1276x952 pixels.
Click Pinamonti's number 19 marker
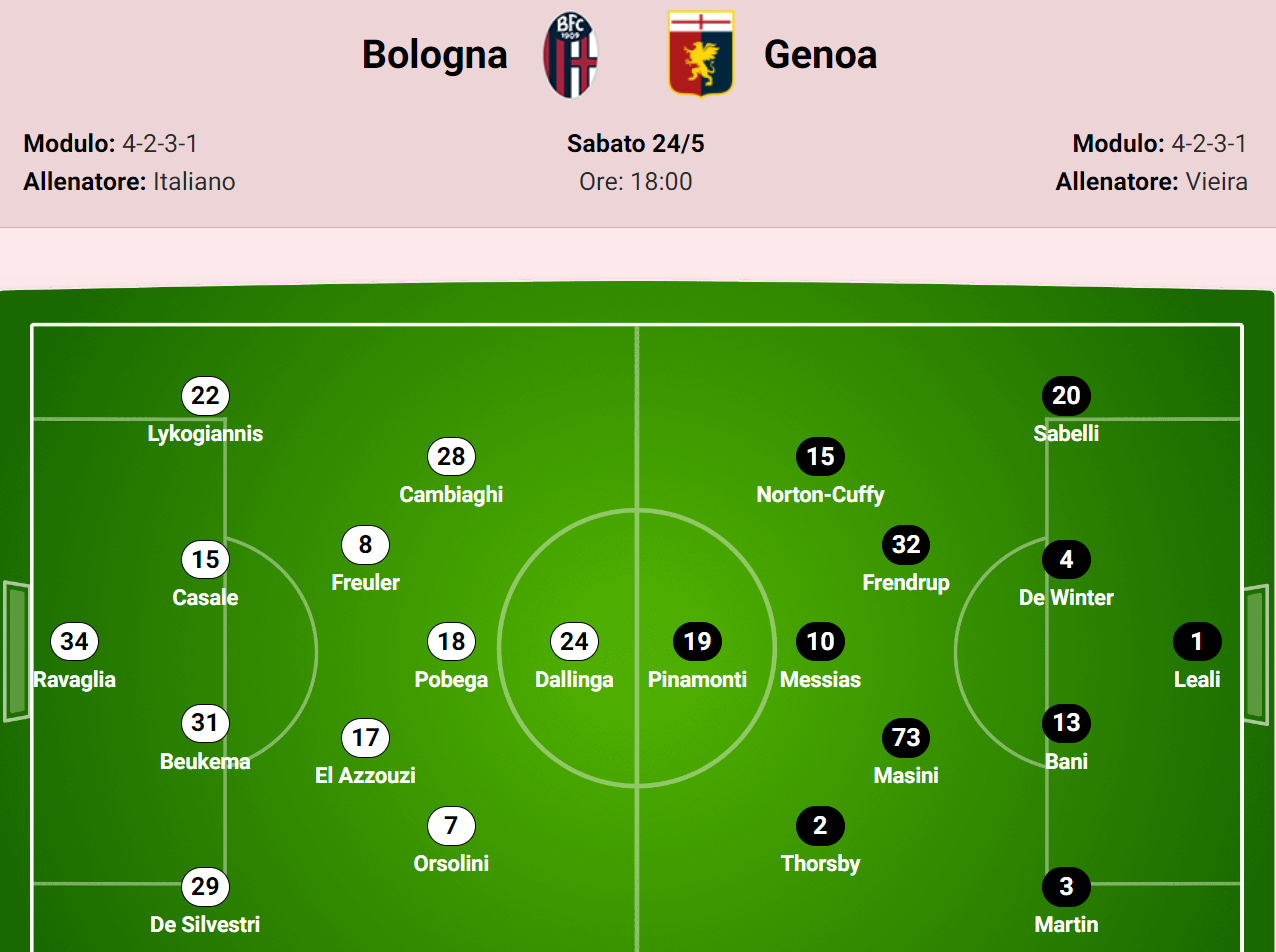pyautogui.click(x=697, y=642)
